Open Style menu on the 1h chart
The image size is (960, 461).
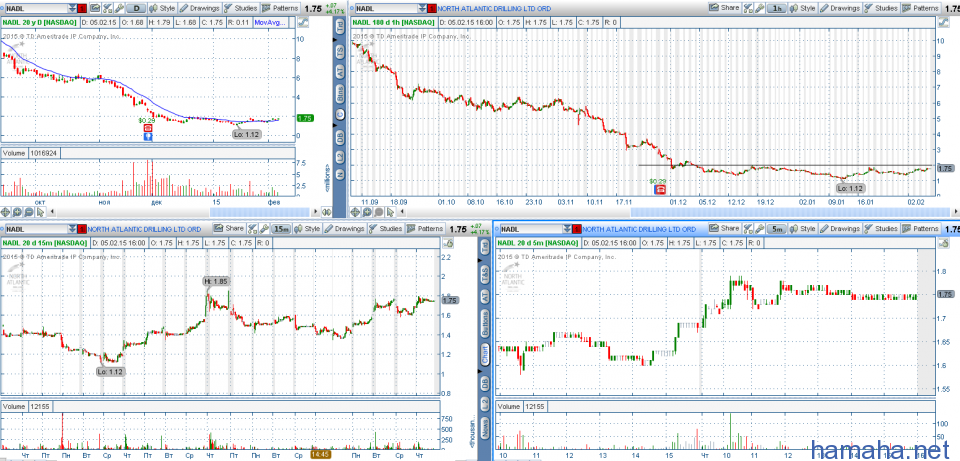803,8
